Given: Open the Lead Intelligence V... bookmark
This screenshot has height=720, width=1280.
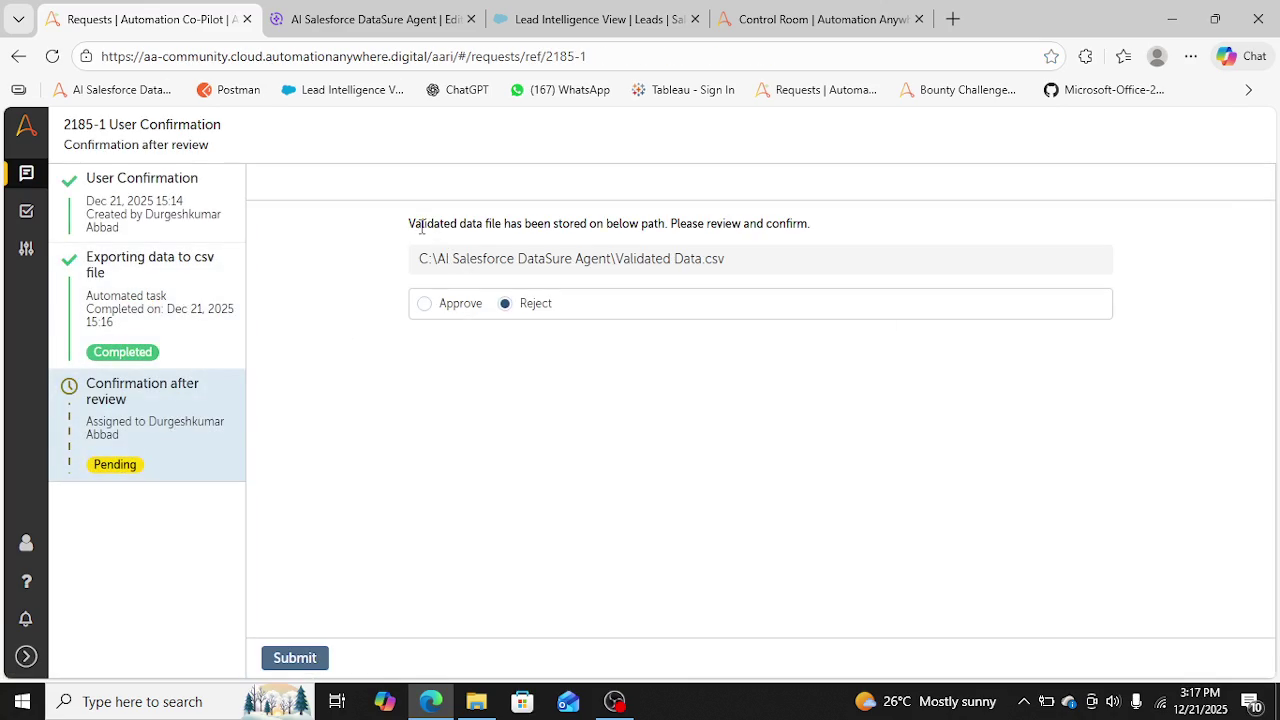Looking at the screenshot, I should pos(343,90).
